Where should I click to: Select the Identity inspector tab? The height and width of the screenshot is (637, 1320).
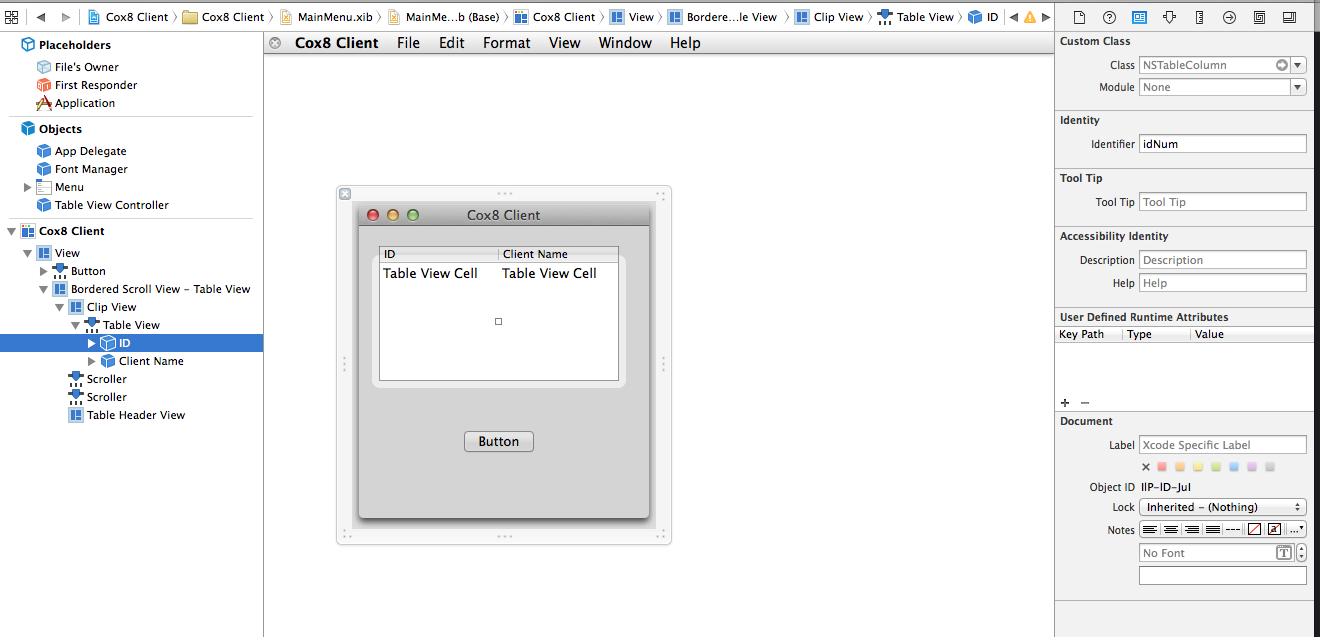1139,17
